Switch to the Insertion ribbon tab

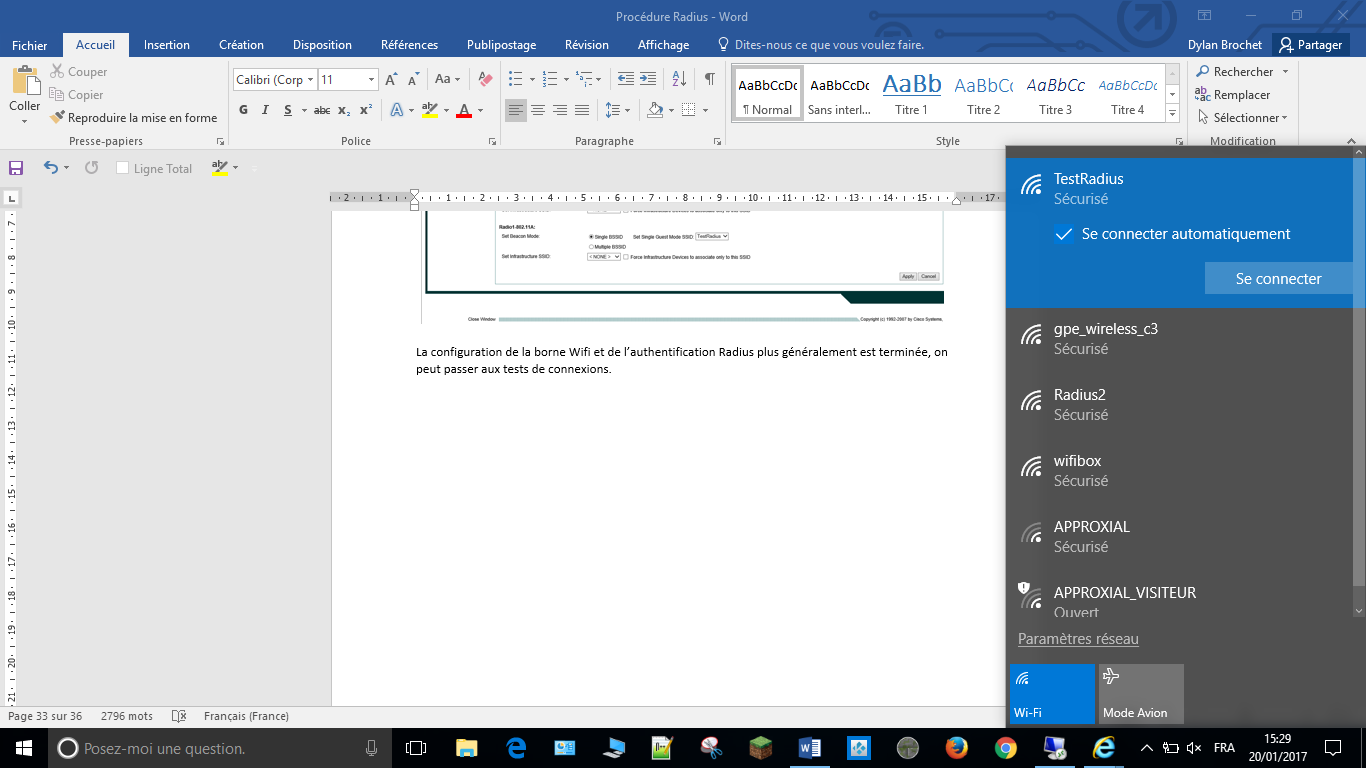(x=166, y=45)
